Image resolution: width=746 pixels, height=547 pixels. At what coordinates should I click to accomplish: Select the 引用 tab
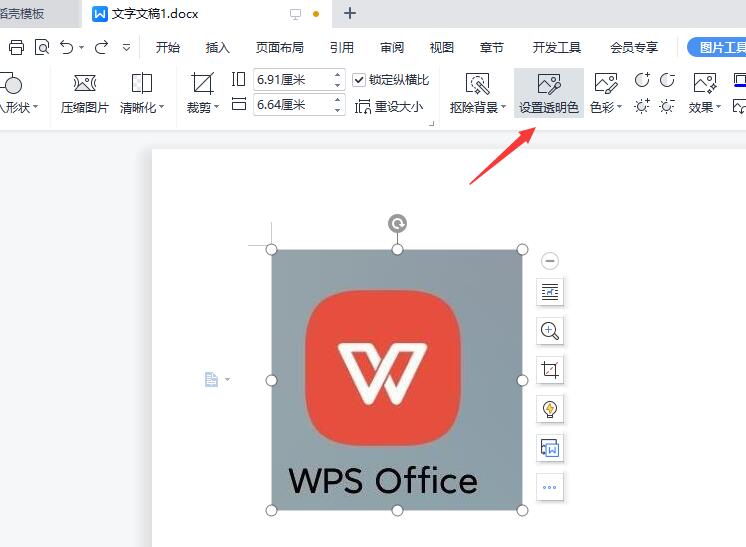(x=342, y=48)
